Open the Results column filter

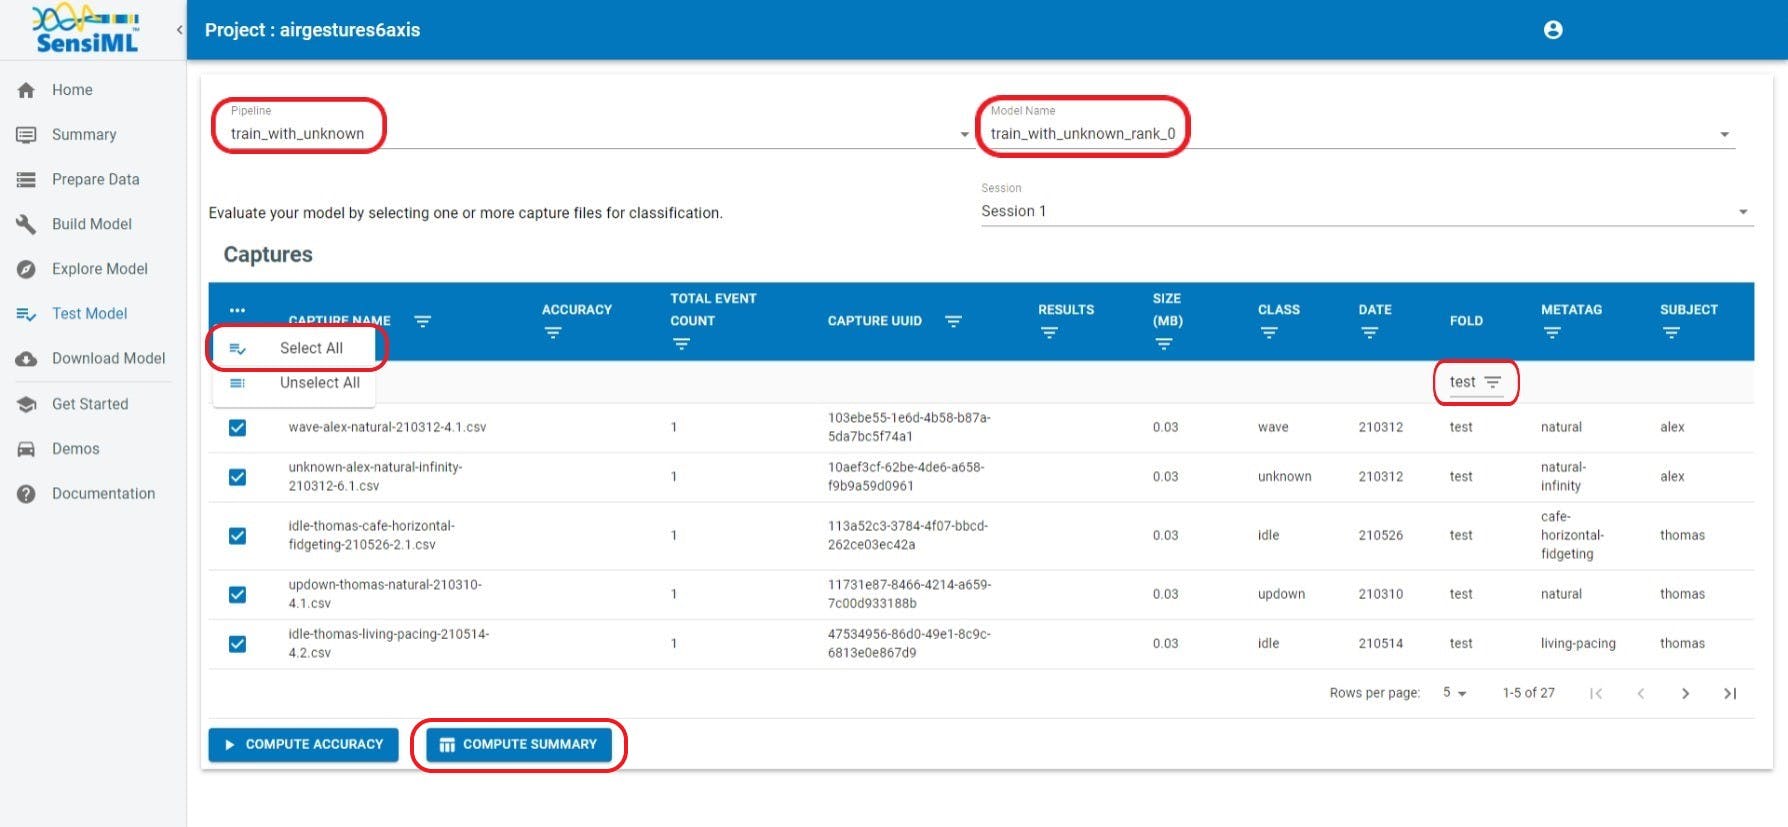click(x=1048, y=333)
